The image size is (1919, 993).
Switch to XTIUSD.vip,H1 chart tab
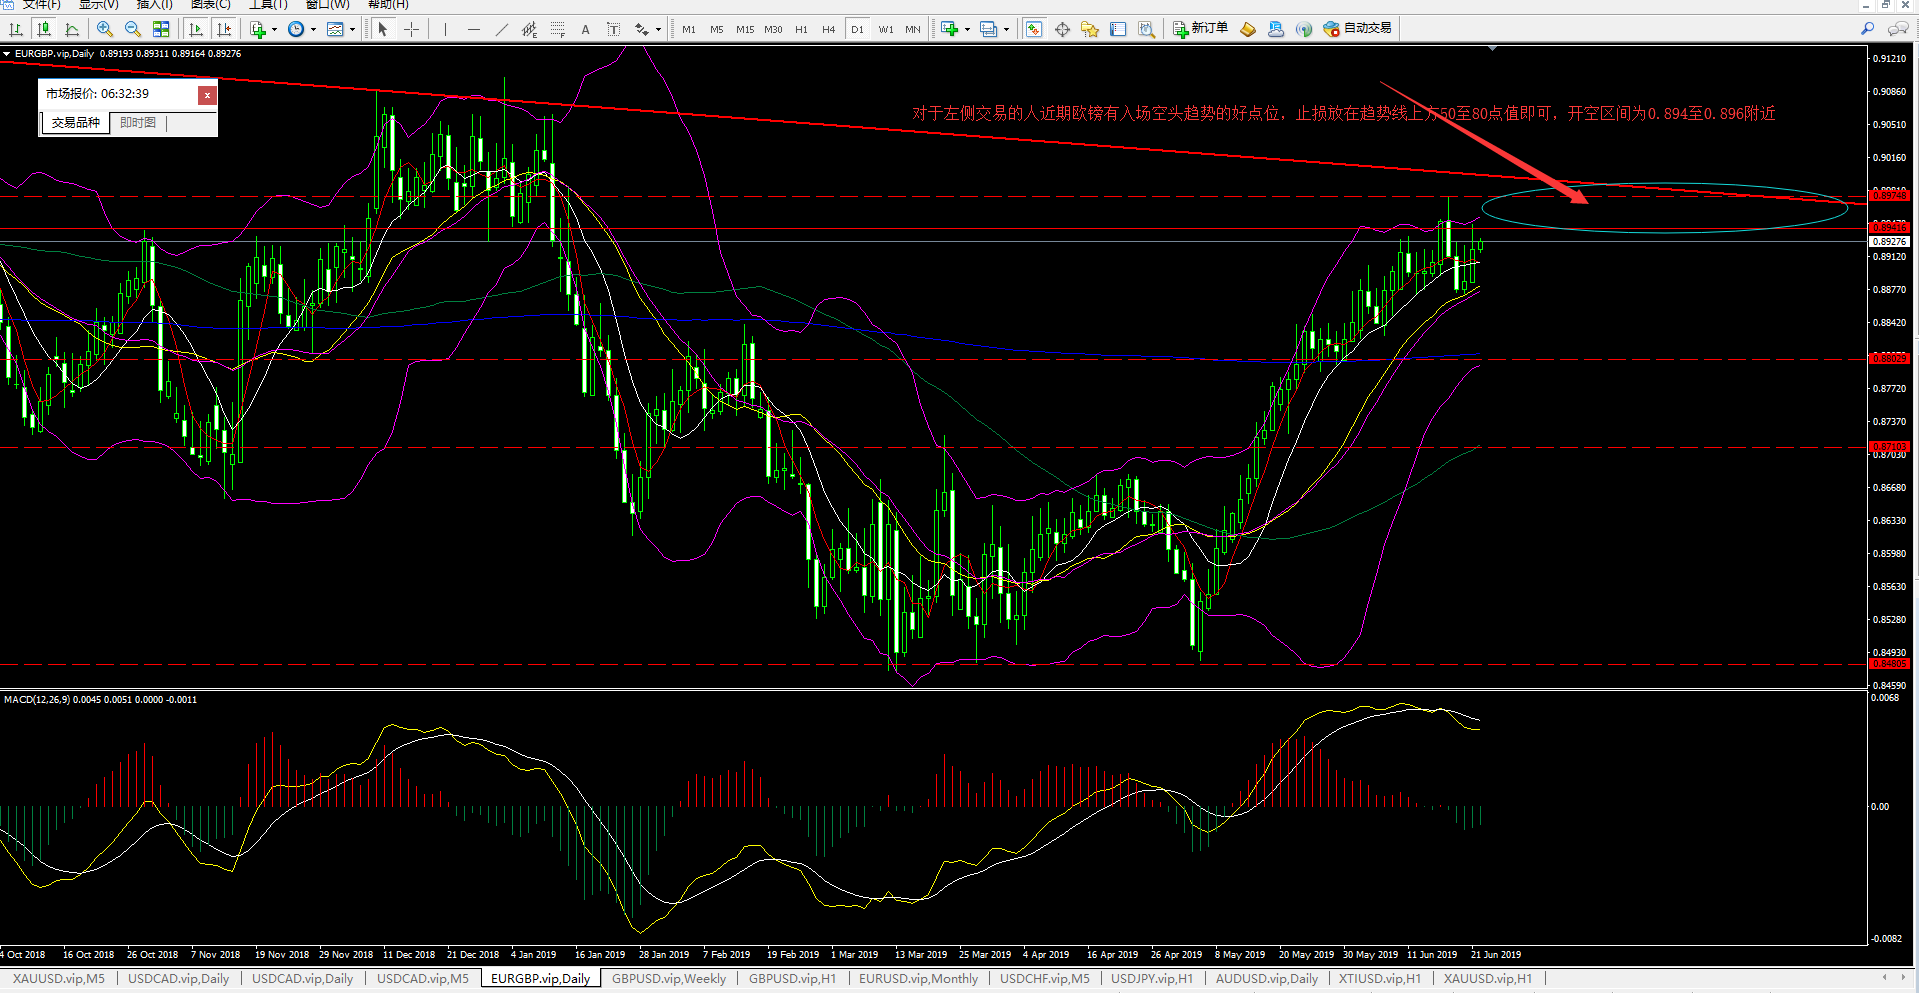click(1380, 979)
